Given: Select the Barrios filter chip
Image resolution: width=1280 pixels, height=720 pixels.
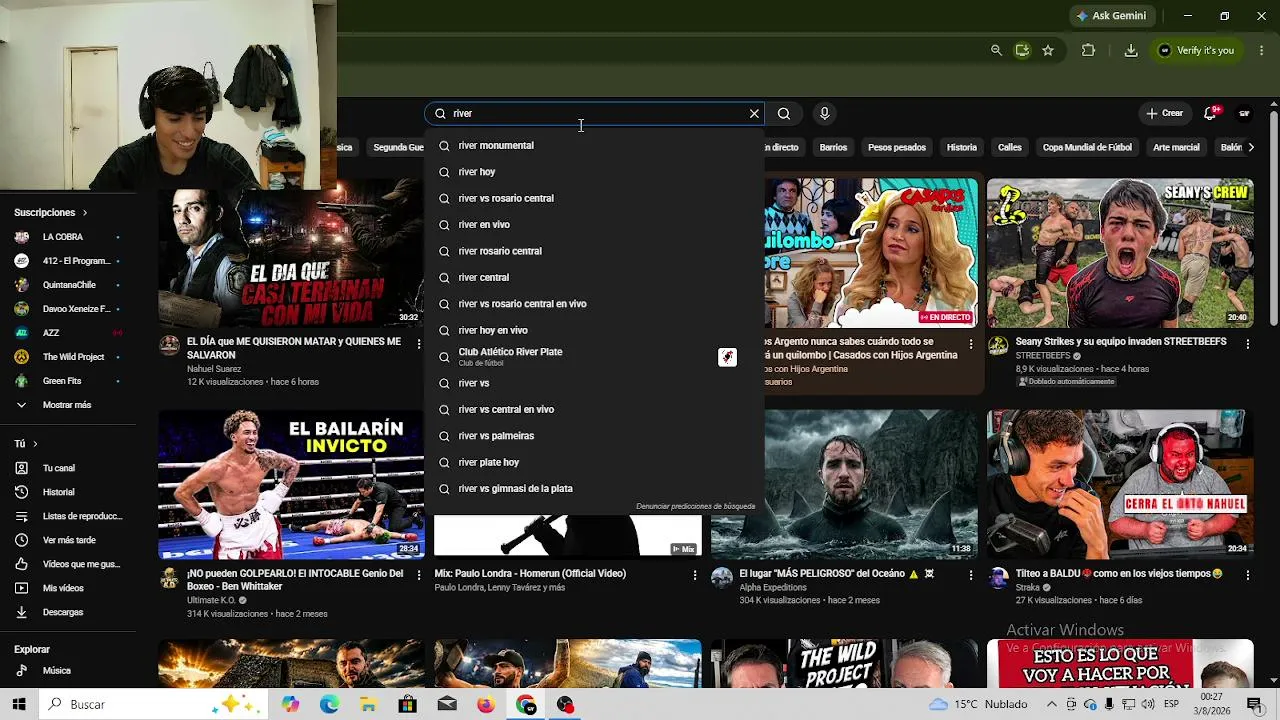Looking at the screenshot, I should point(833,148).
